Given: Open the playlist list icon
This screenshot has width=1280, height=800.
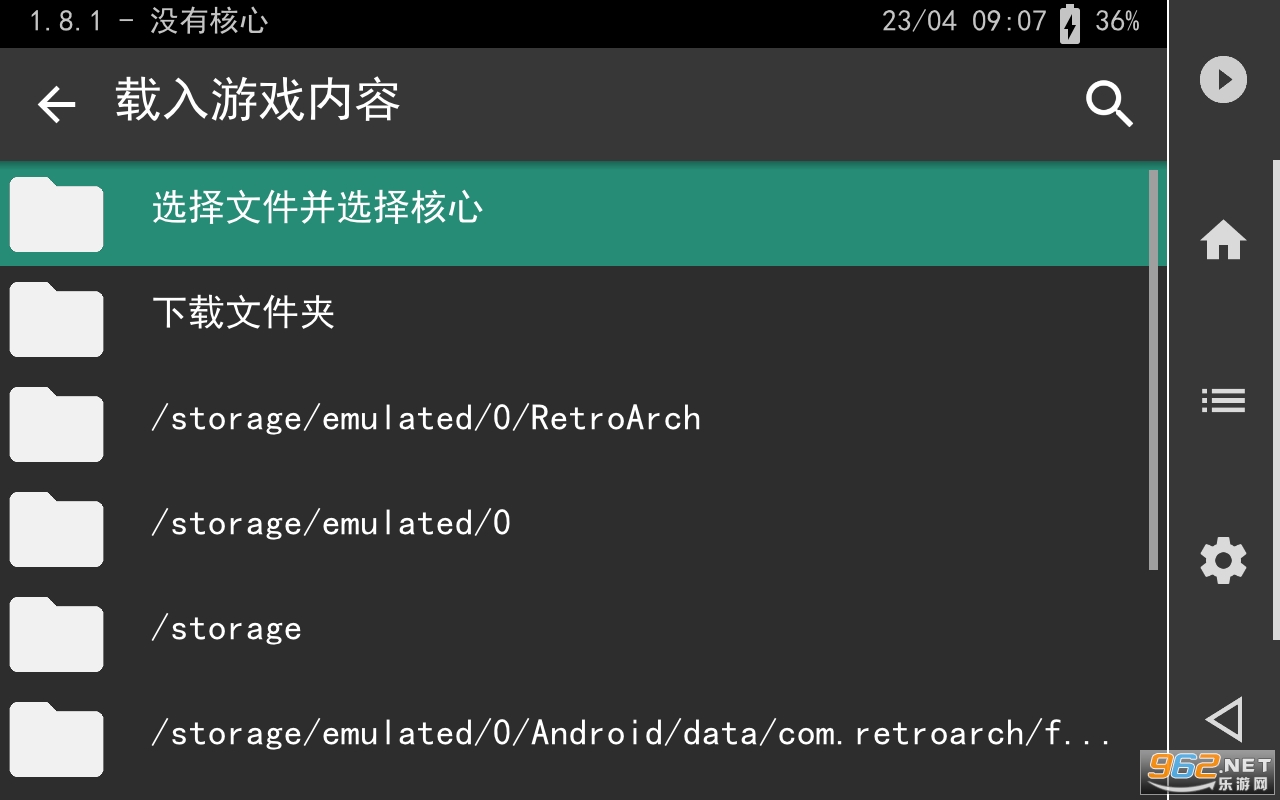Looking at the screenshot, I should point(1223,401).
